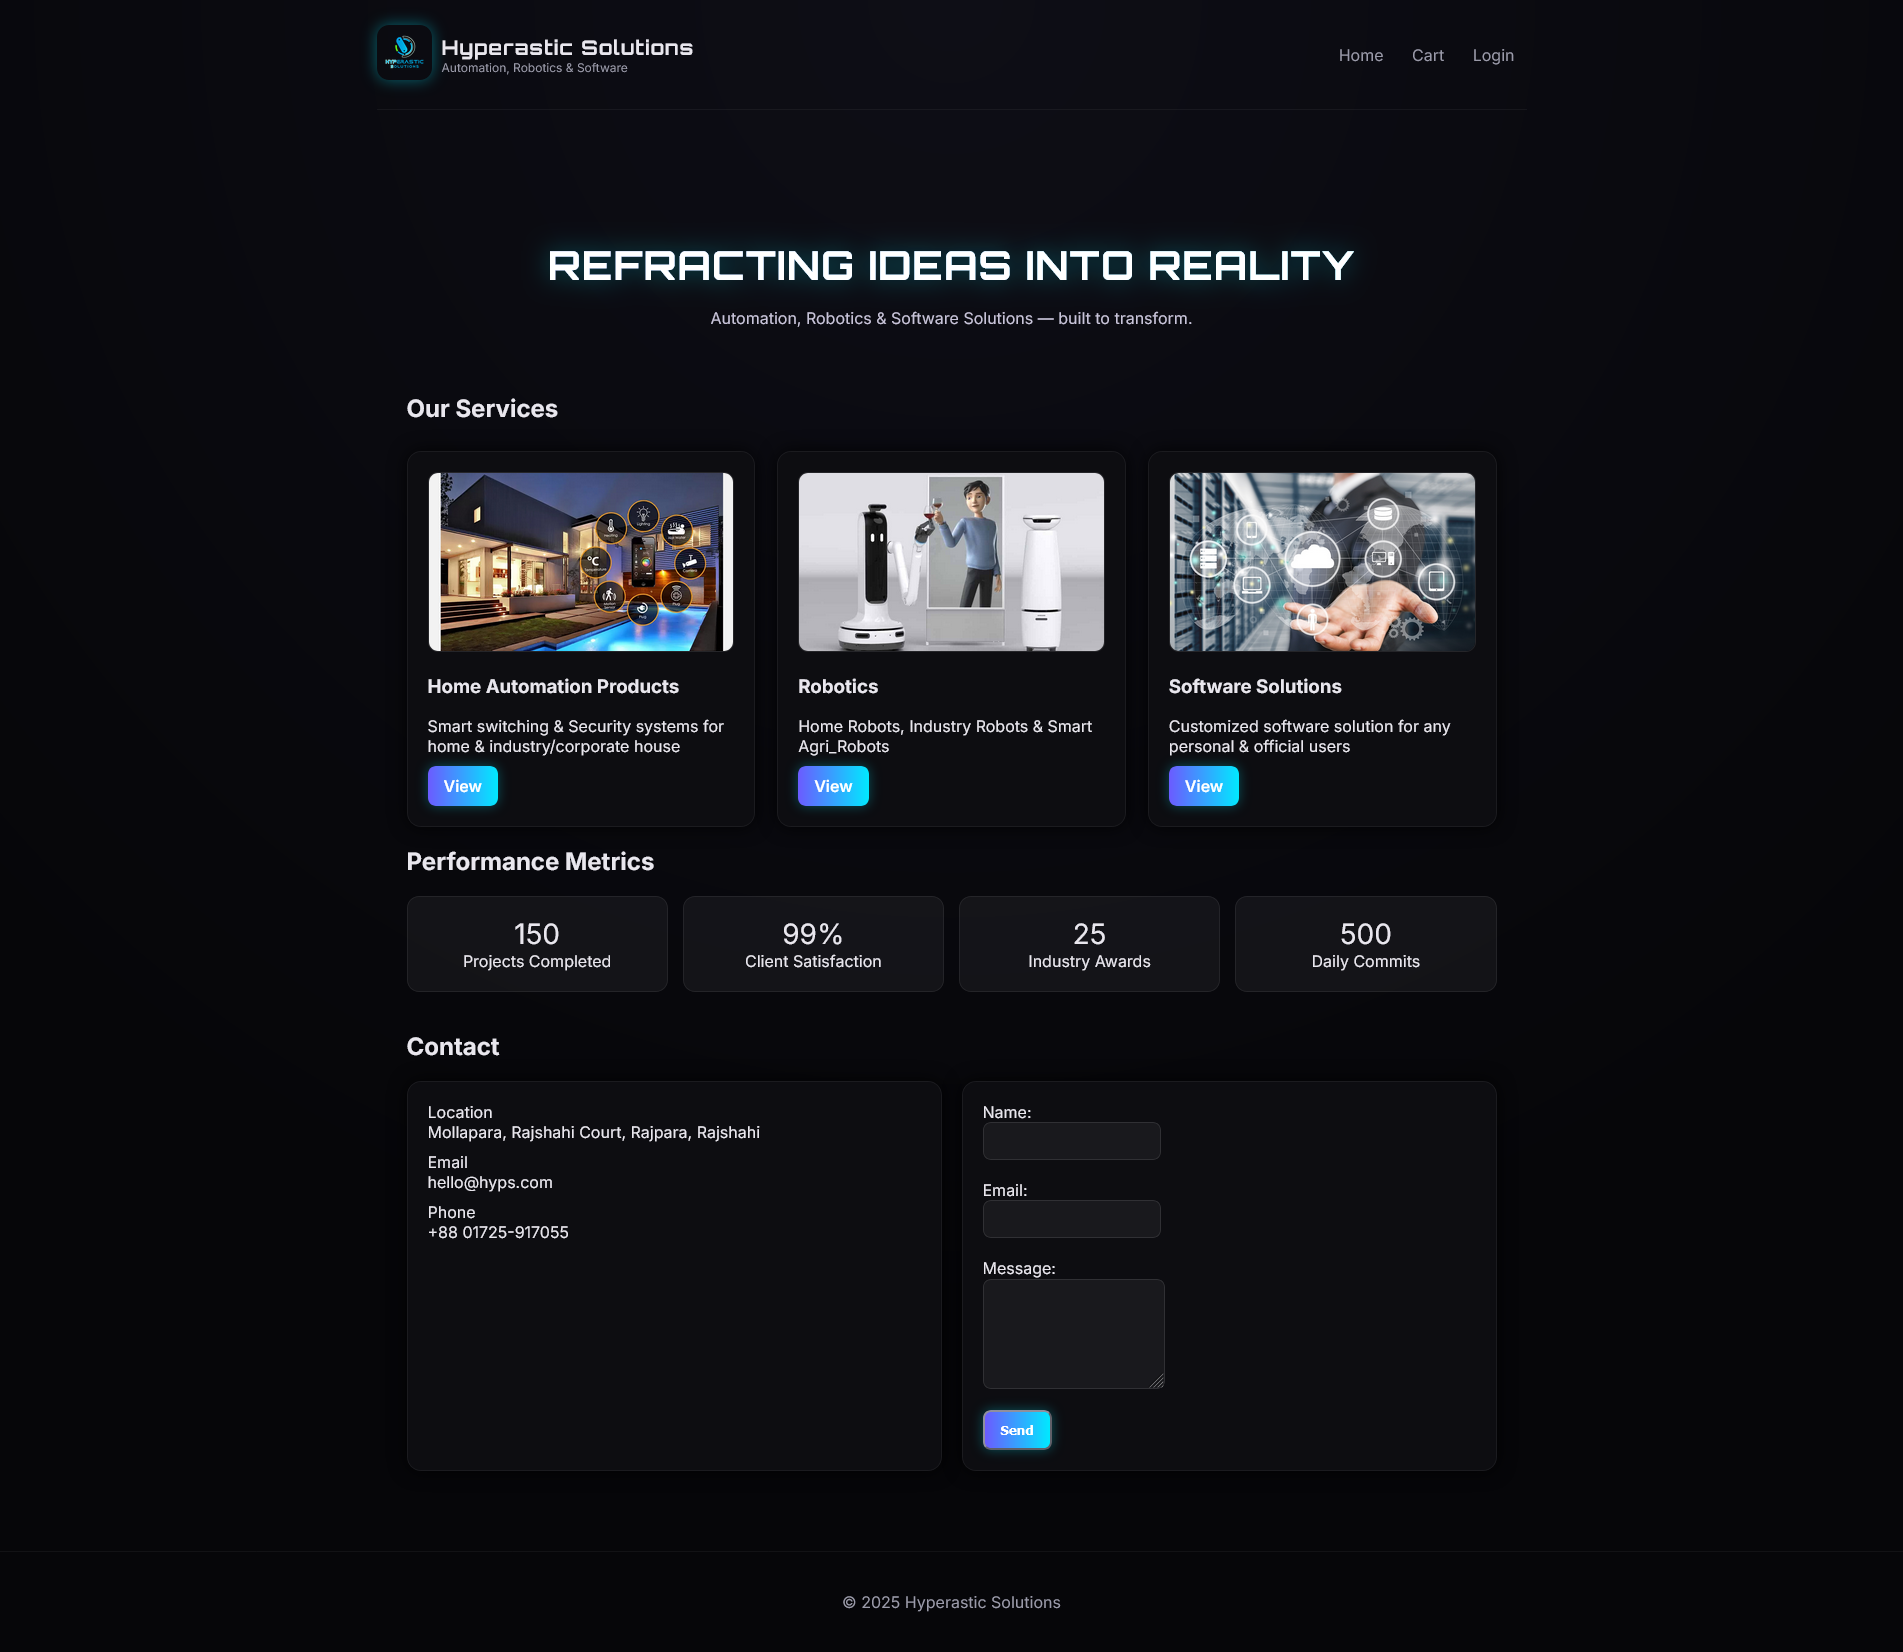Select the 150 Projects Completed card
This screenshot has width=1903, height=1652.
click(537, 944)
